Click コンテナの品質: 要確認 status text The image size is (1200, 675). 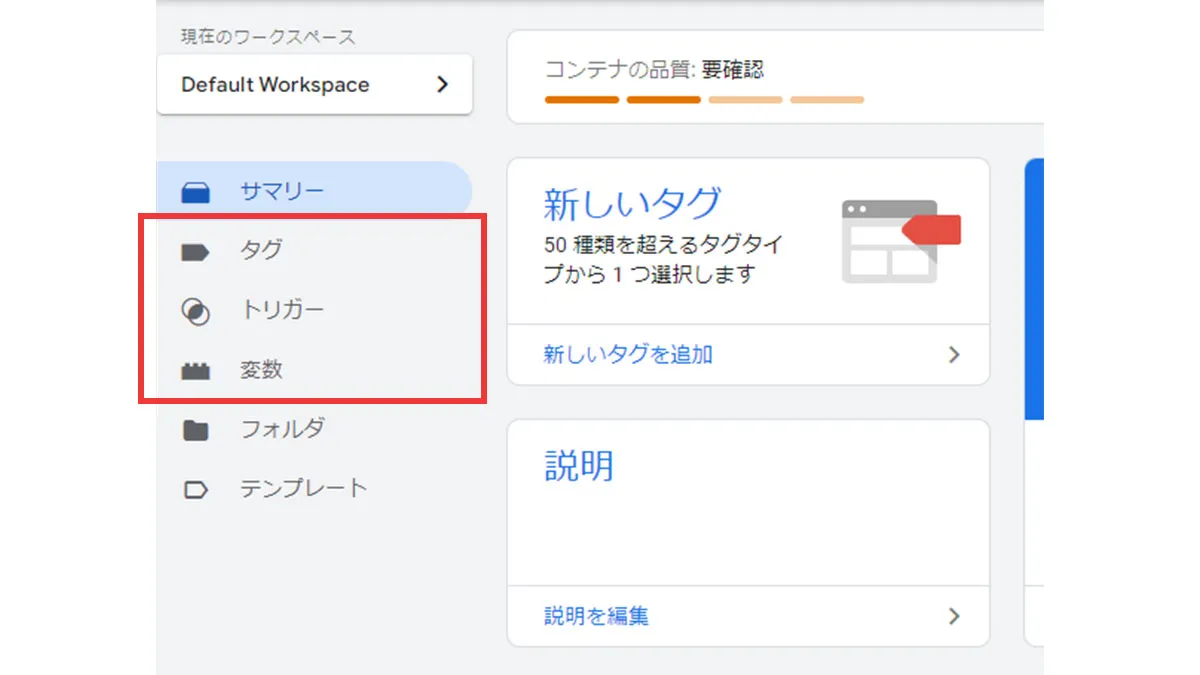(657, 69)
